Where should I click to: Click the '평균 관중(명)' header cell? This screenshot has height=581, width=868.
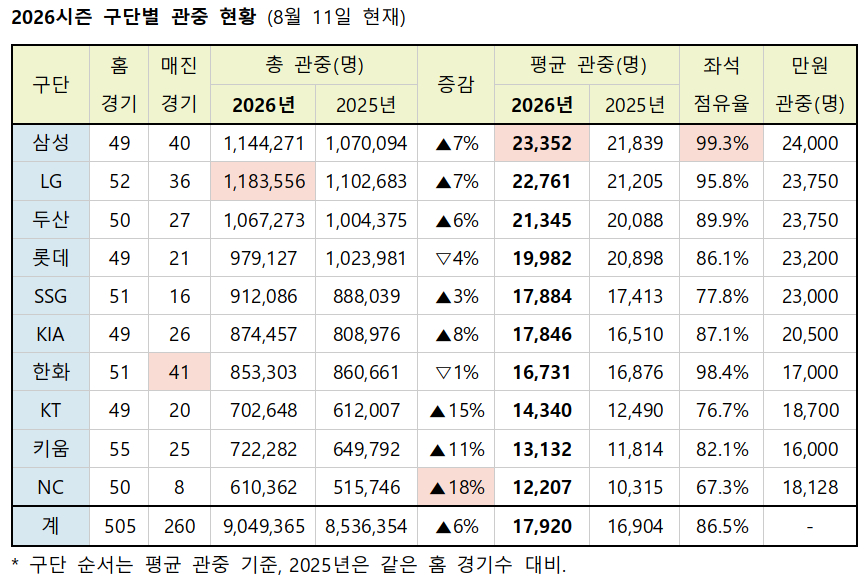click(x=587, y=65)
